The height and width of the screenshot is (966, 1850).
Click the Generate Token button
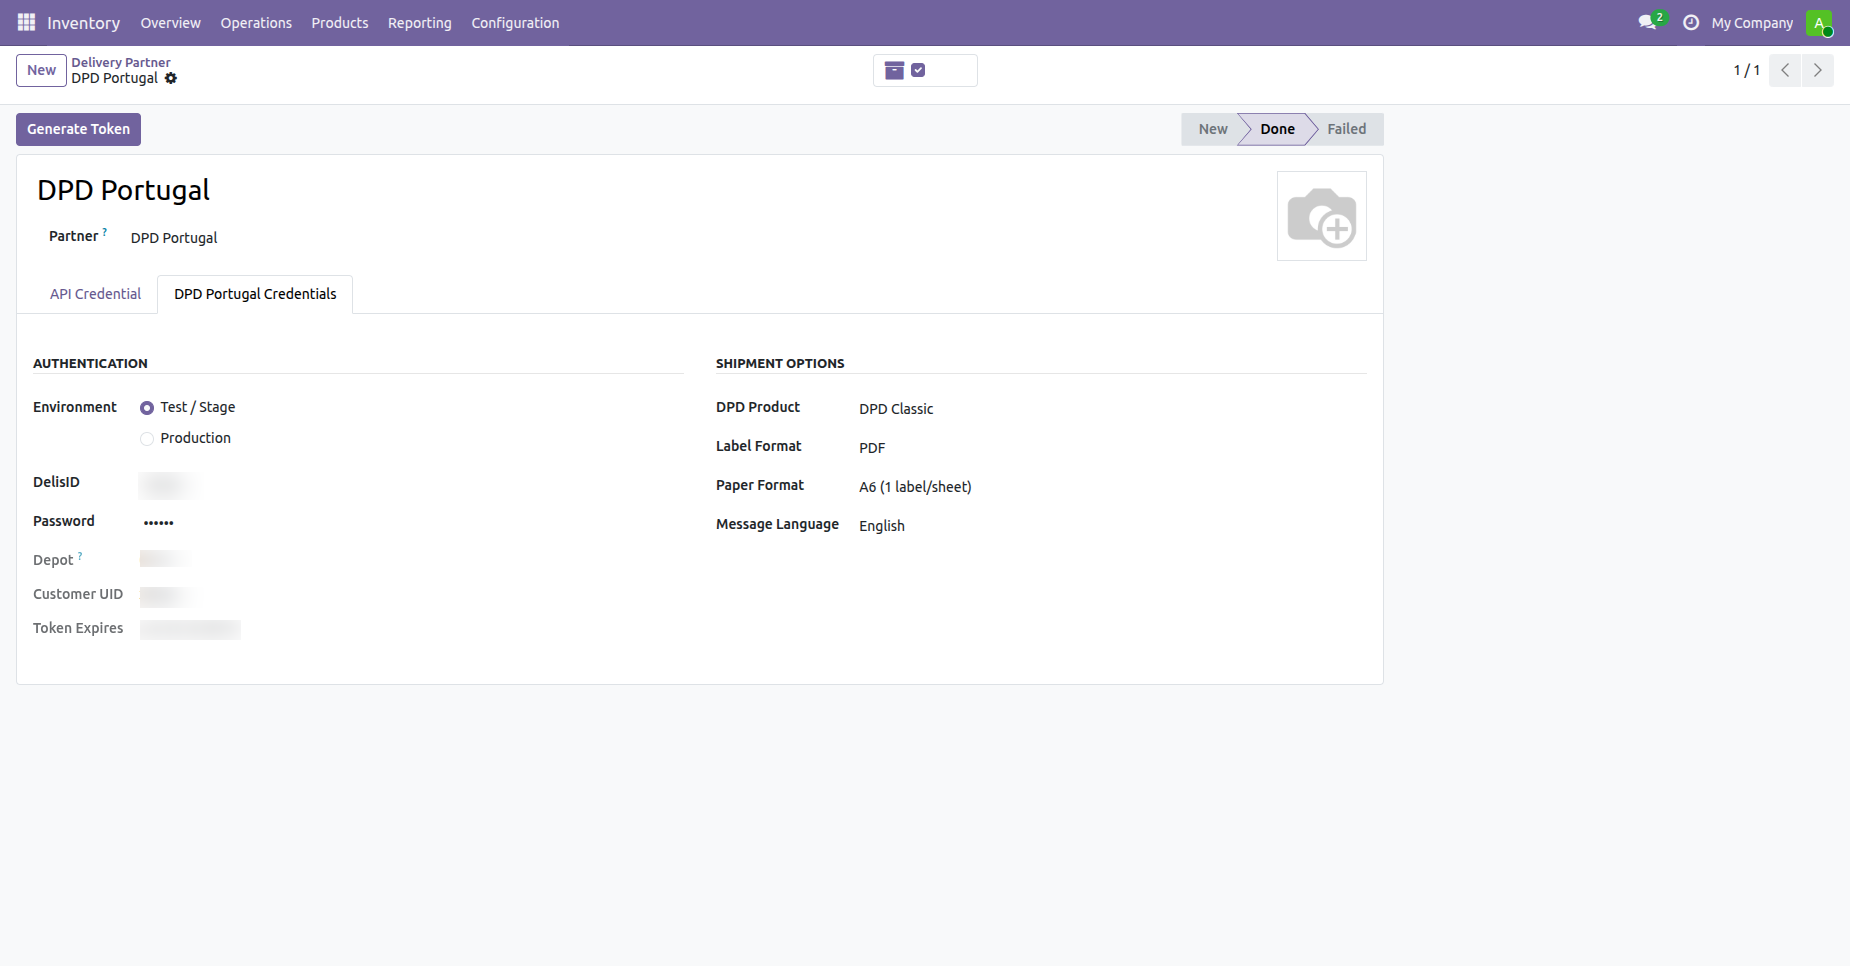point(78,129)
